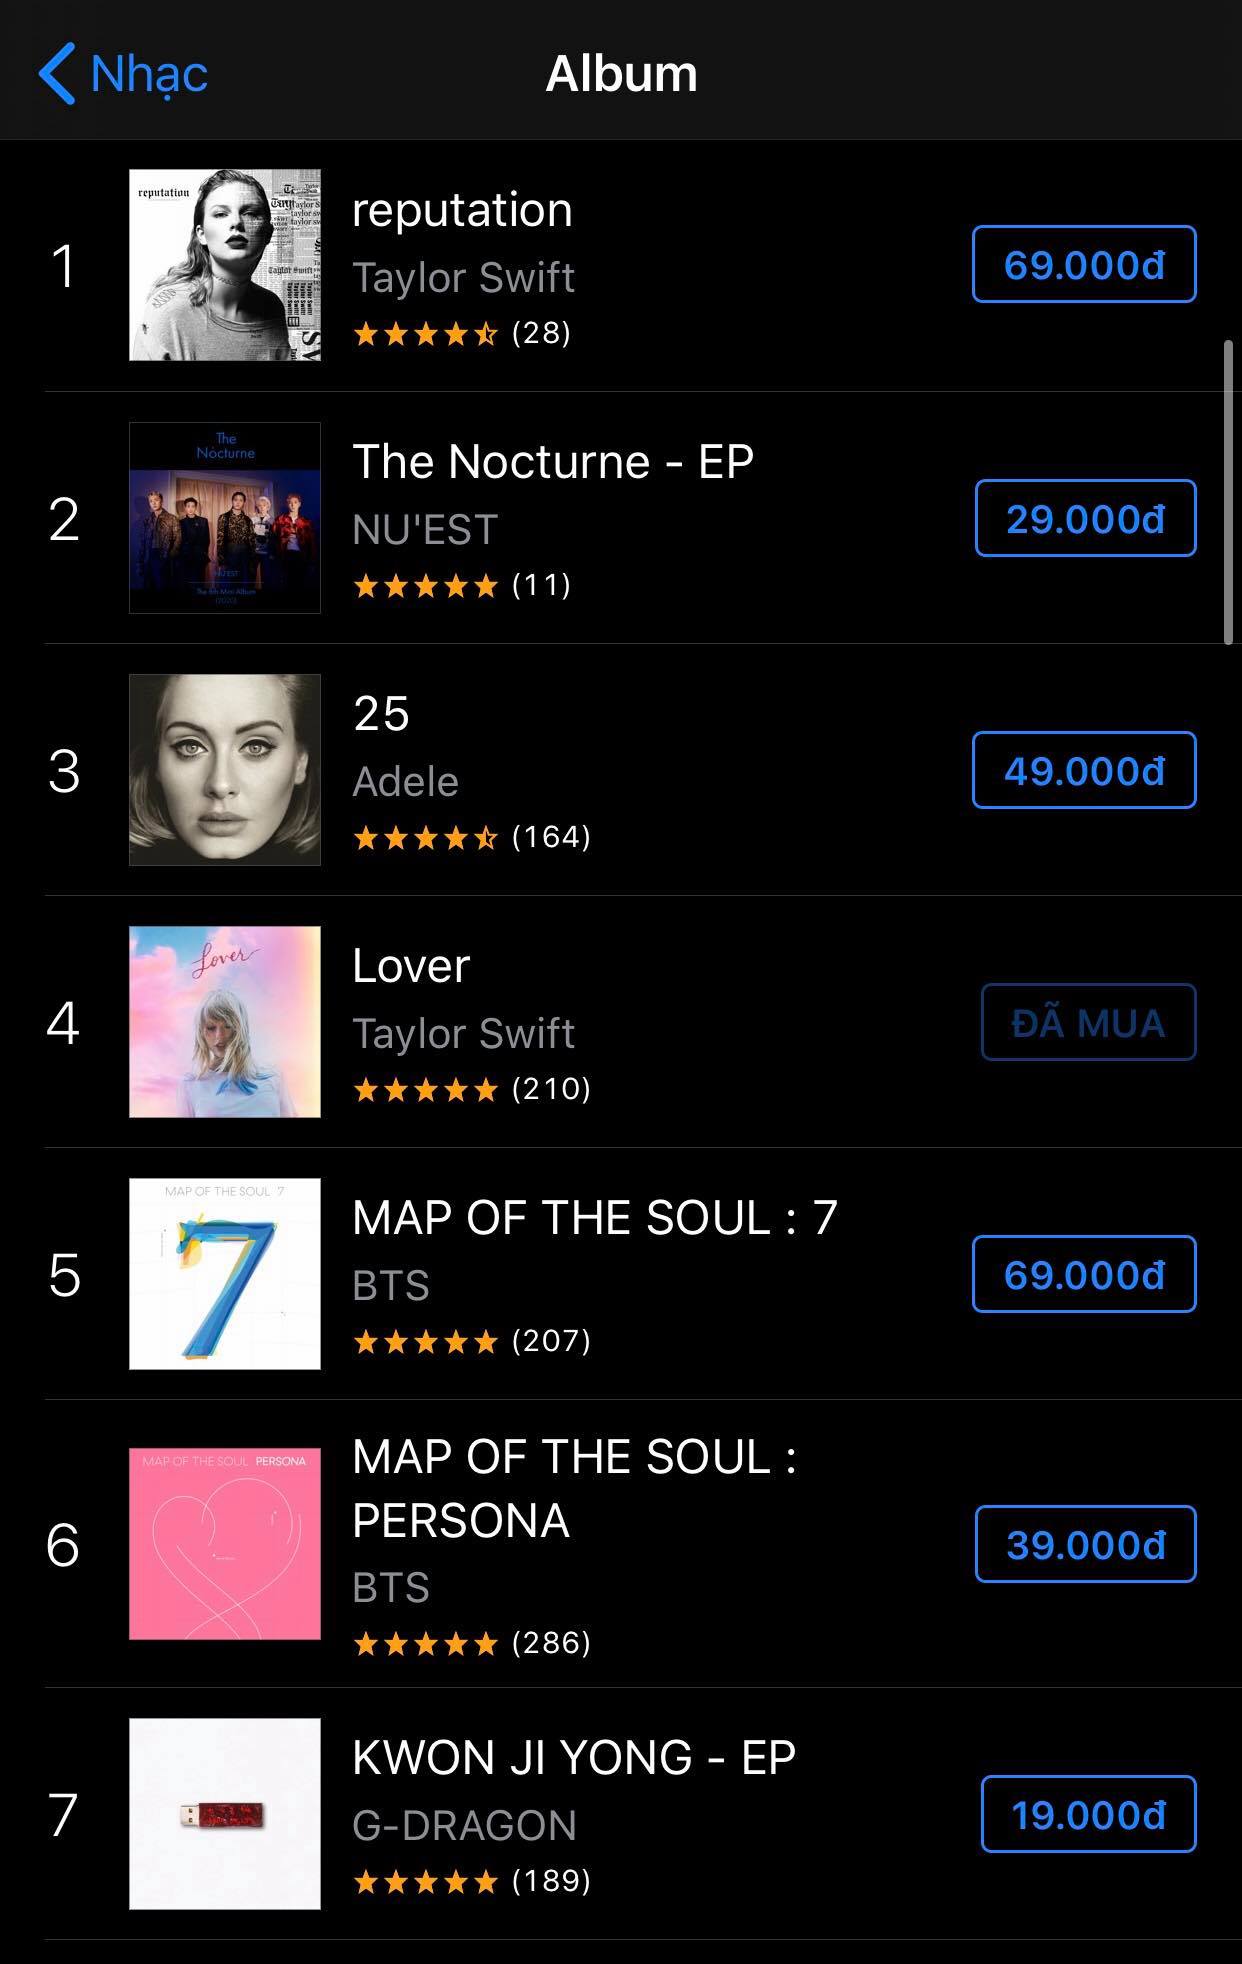Open The Nocturne EP cover art
This screenshot has width=1242, height=1964.
pos(225,517)
